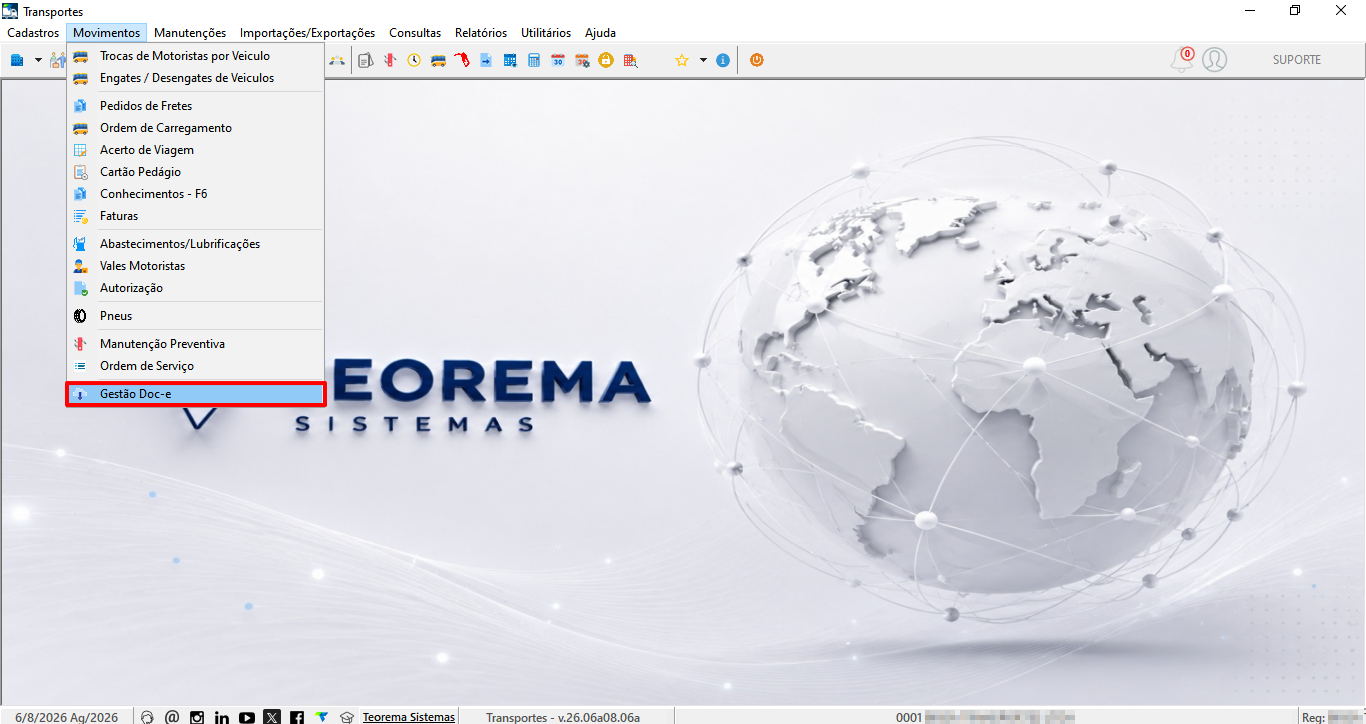Open the calculator toolbar icon
This screenshot has width=1366, height=724.
coord(534,60)
